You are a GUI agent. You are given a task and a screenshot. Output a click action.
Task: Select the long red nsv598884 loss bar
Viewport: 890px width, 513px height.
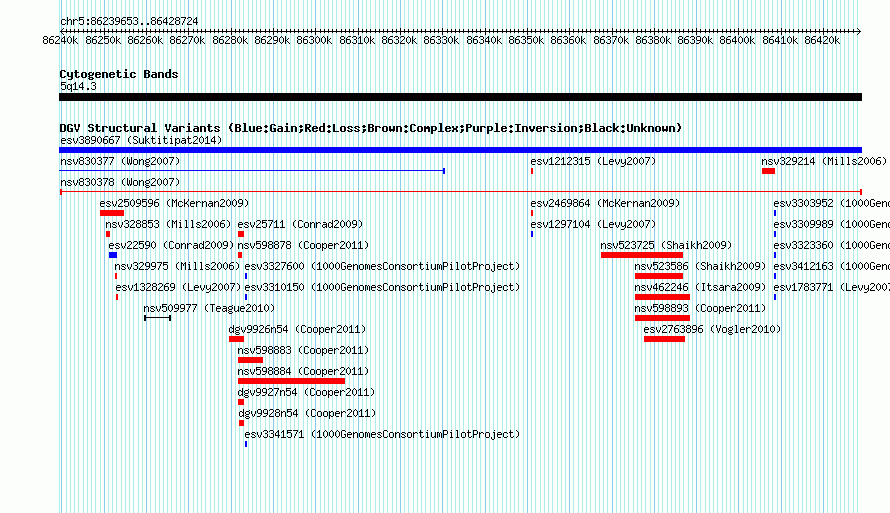tap(291, 381)
